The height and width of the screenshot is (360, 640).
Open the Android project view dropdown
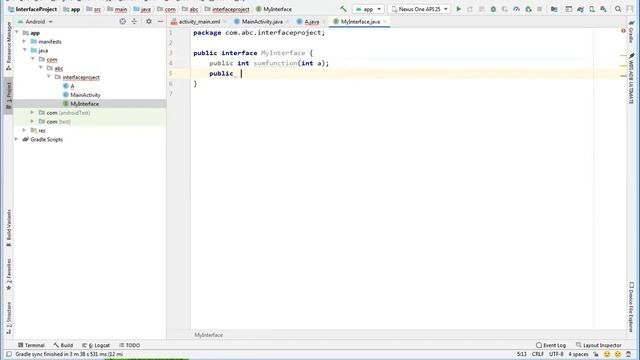[x=35, y=22]
